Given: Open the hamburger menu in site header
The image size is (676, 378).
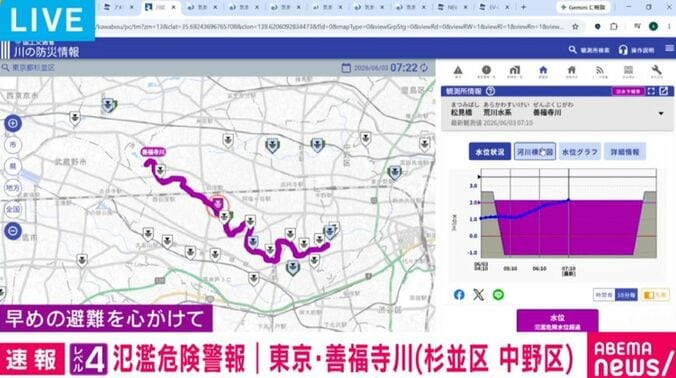Looking at the screenshot, I should coord(670,49).
